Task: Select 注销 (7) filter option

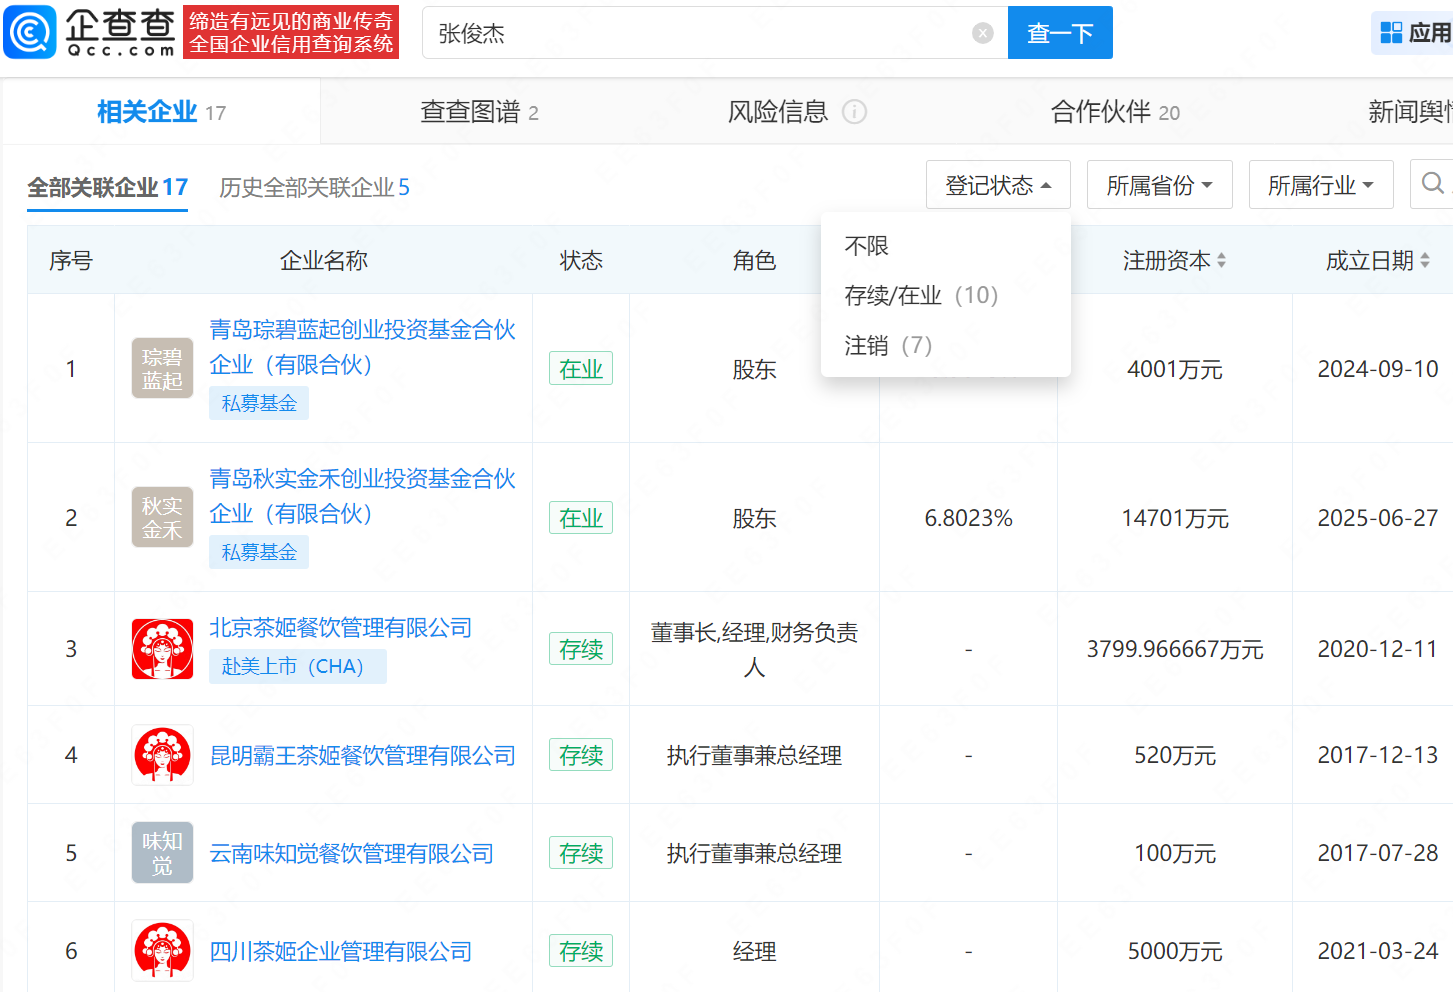Action: tap(887, 346)
